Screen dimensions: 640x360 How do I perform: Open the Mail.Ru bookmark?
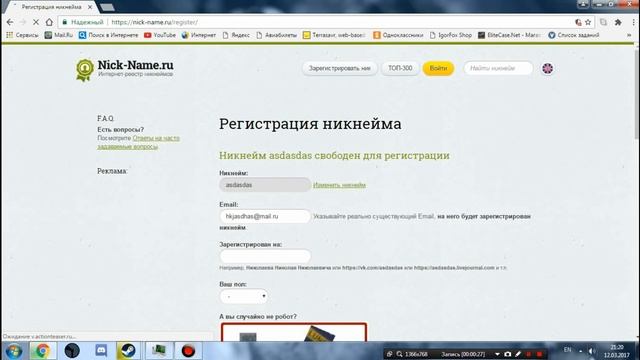coord(59,35)
